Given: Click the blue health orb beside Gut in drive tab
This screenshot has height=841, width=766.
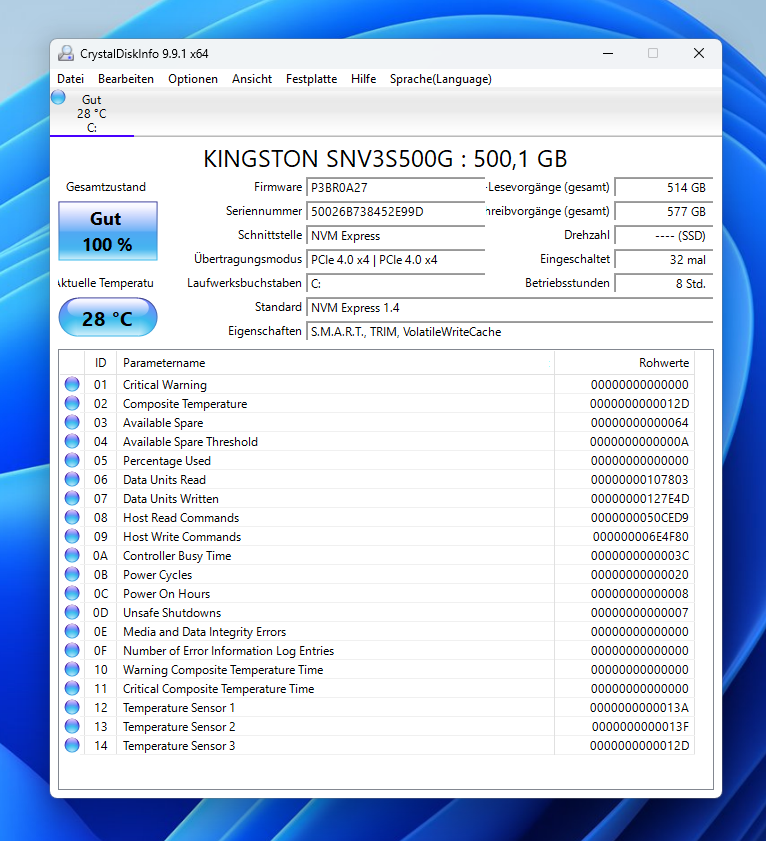Looking at the screenshot, I should click(x=58, y=97).
